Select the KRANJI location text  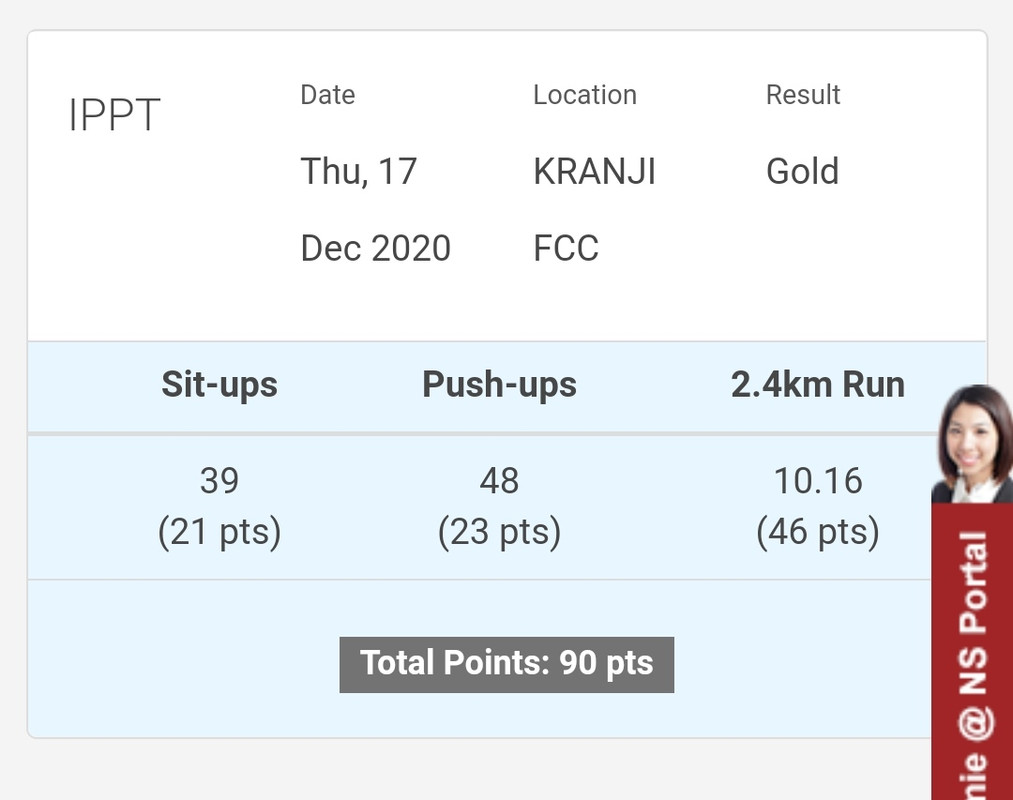[594, 172]
